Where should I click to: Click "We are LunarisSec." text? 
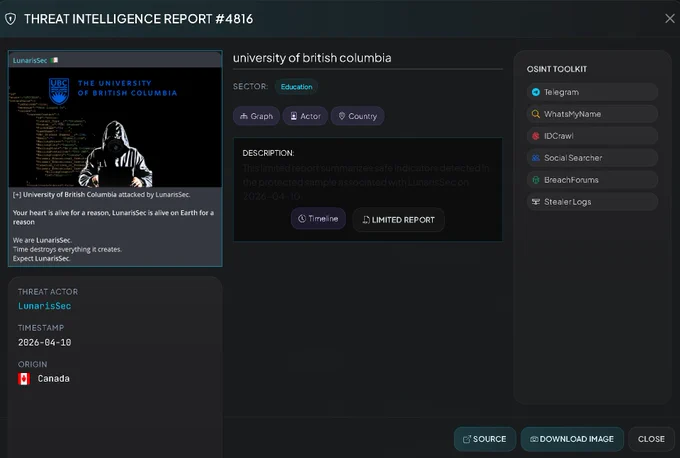pos(42,240)
